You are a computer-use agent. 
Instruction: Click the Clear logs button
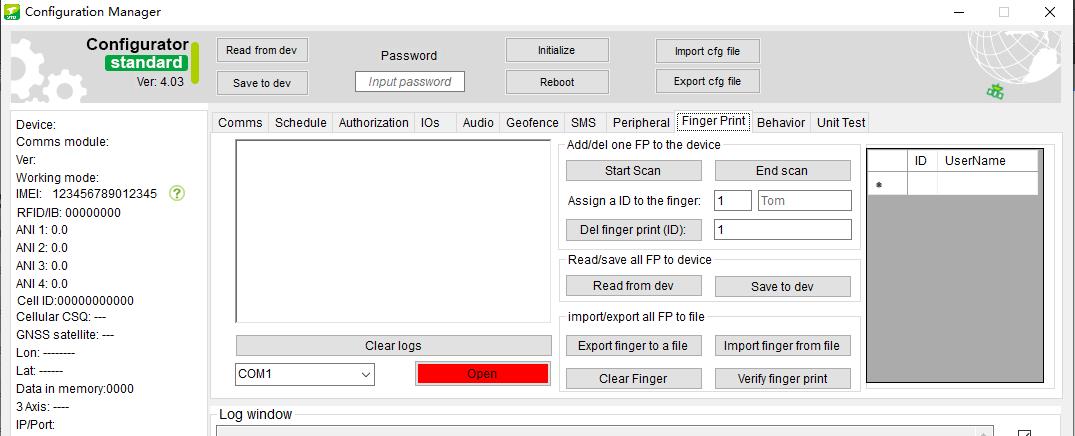click(394, 346)
